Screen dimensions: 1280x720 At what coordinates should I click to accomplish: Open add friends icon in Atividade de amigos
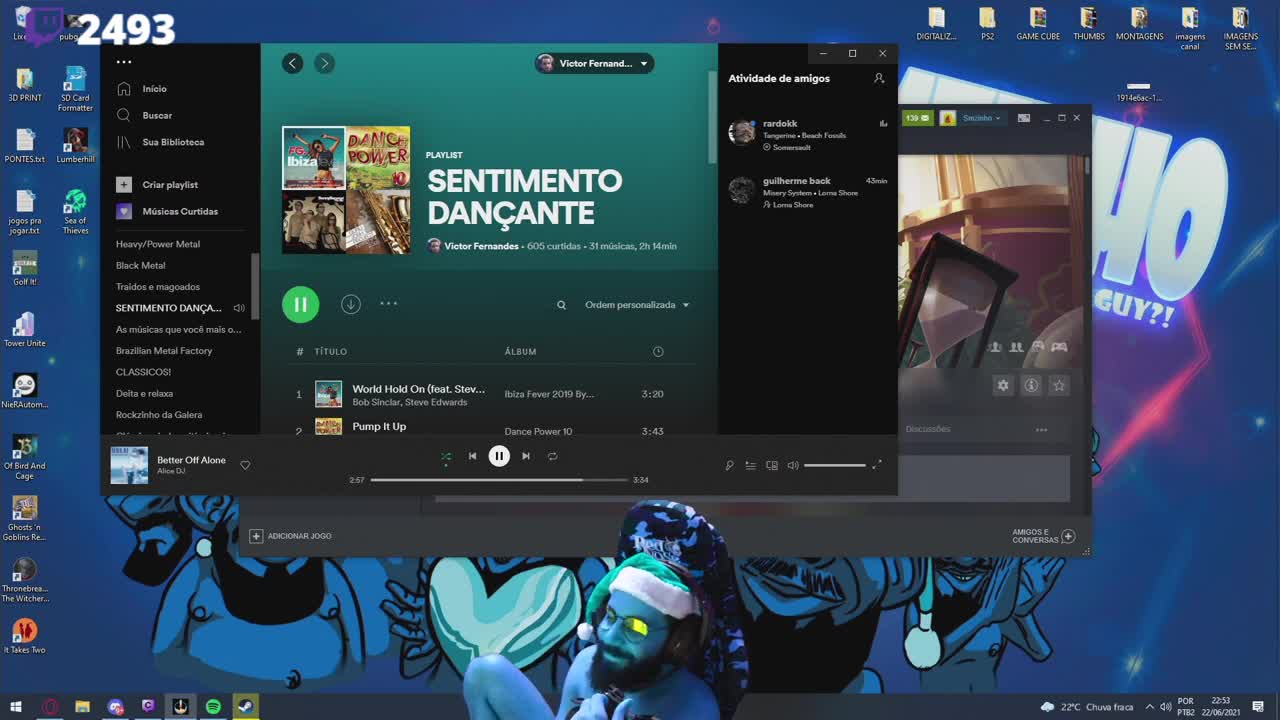pyautogui.click(x=879, y=78)
